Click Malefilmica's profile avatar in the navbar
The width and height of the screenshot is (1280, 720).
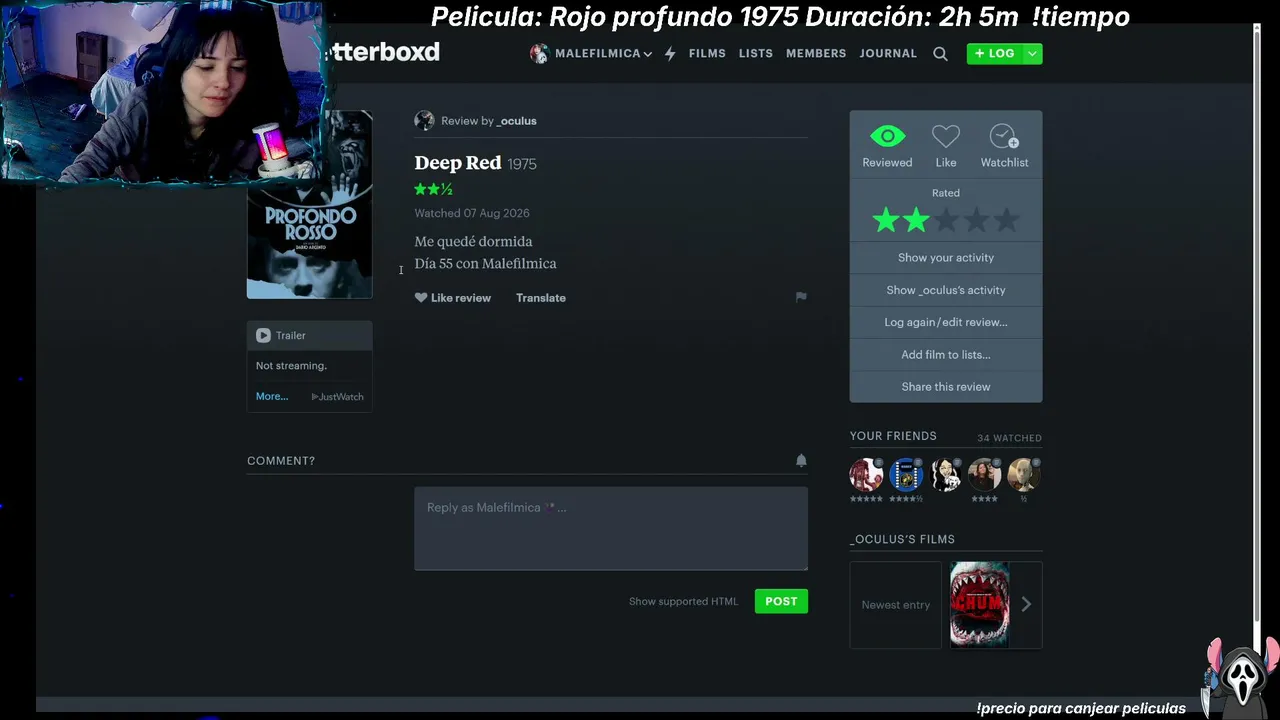(x=539, y=54)
